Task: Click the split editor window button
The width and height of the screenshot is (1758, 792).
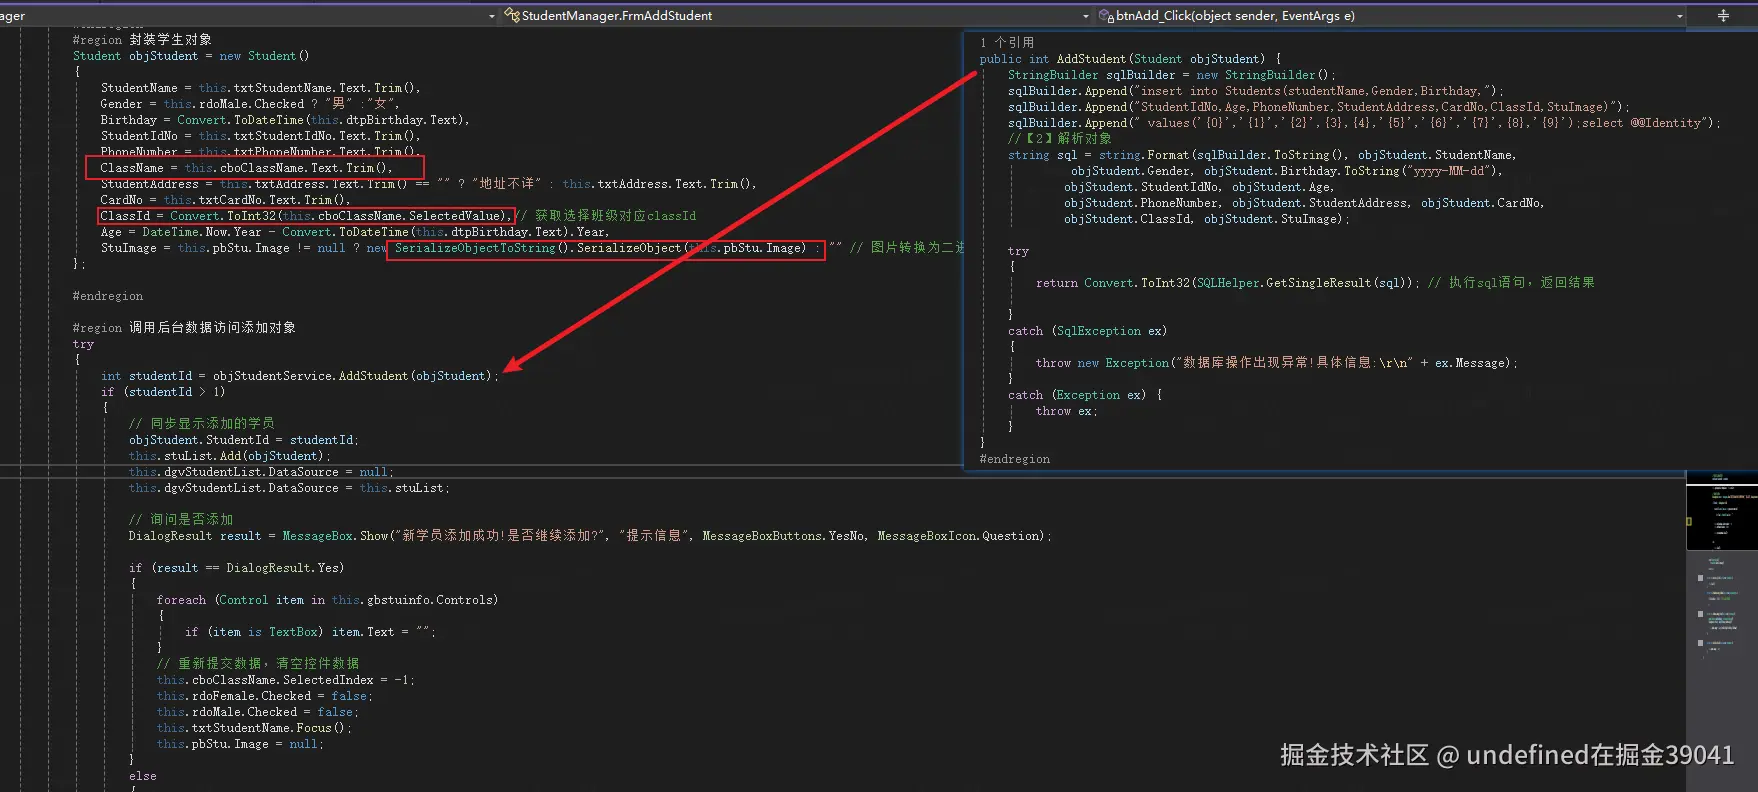Action: pos(1723,15)
